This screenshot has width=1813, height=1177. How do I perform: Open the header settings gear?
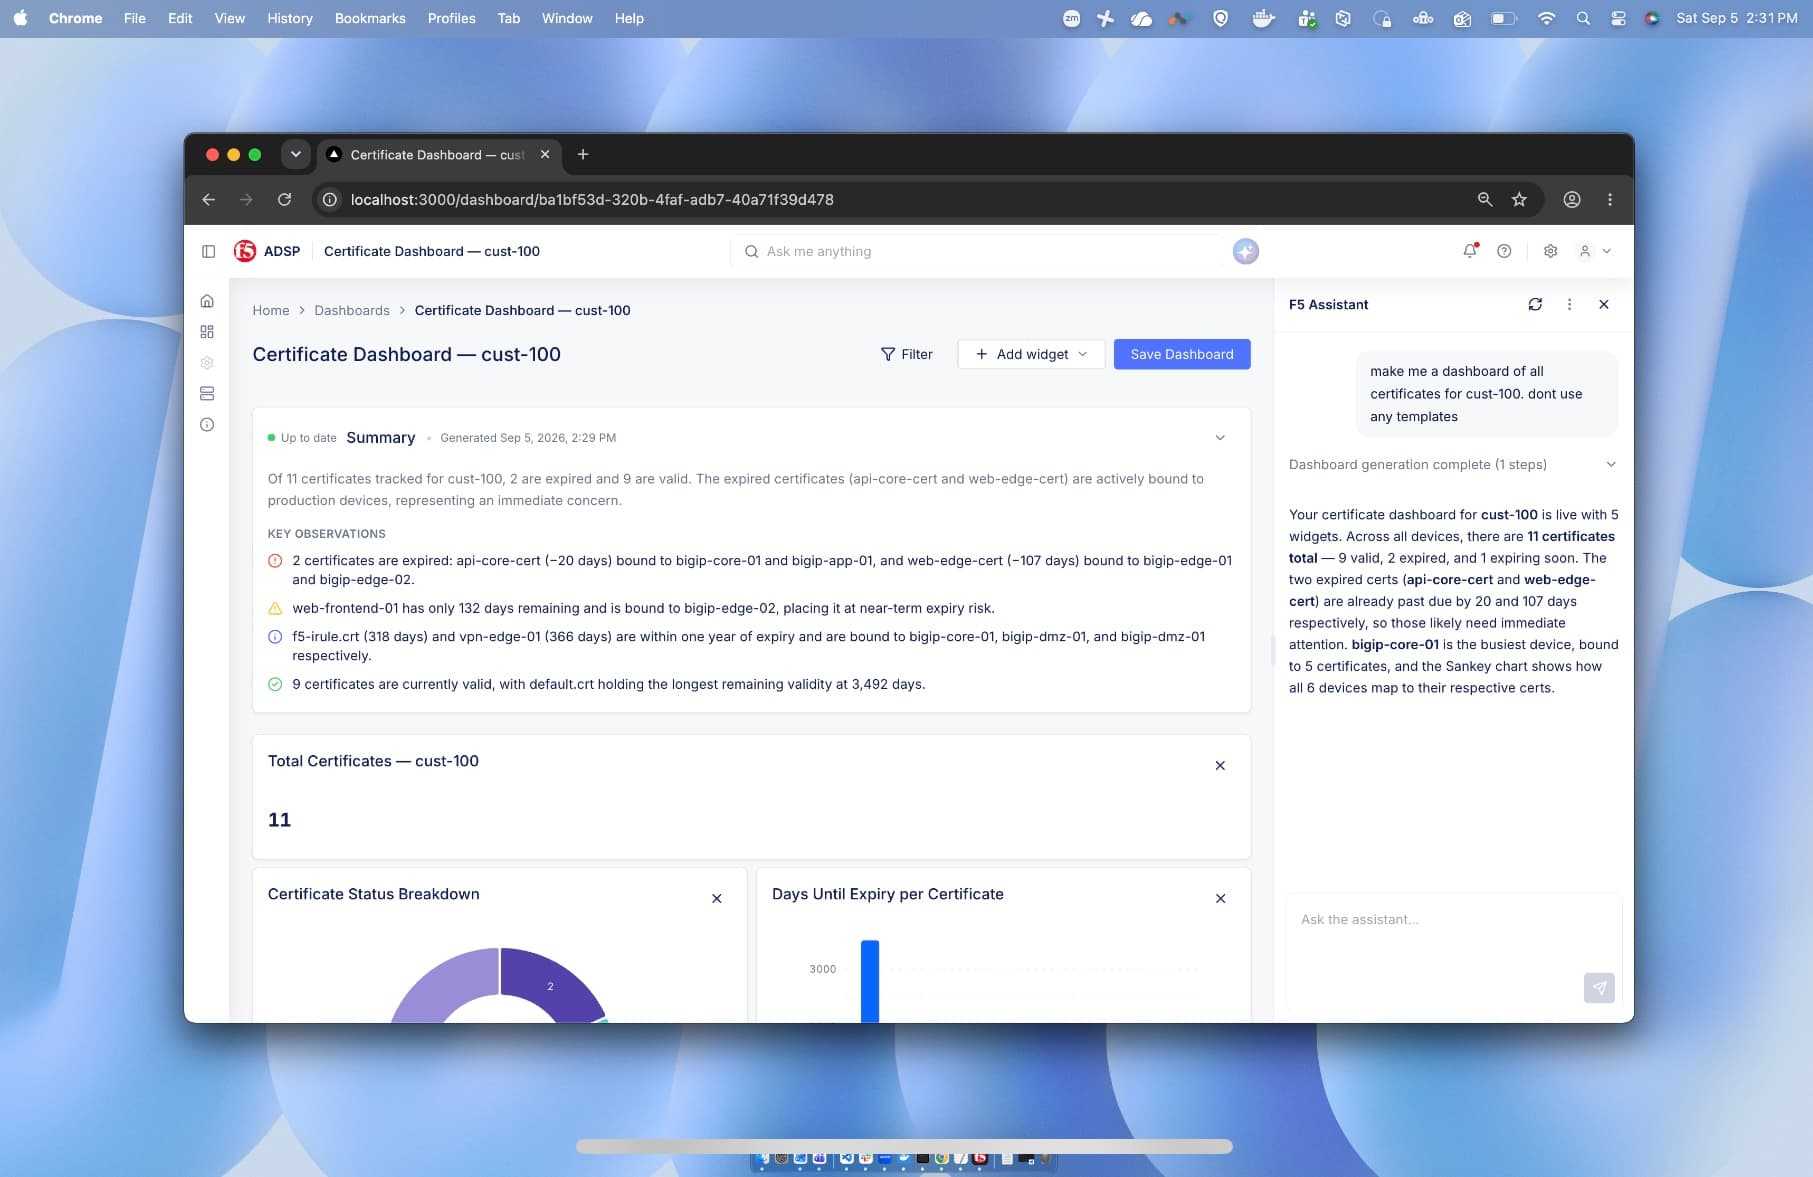click(x=1550, y=251)
